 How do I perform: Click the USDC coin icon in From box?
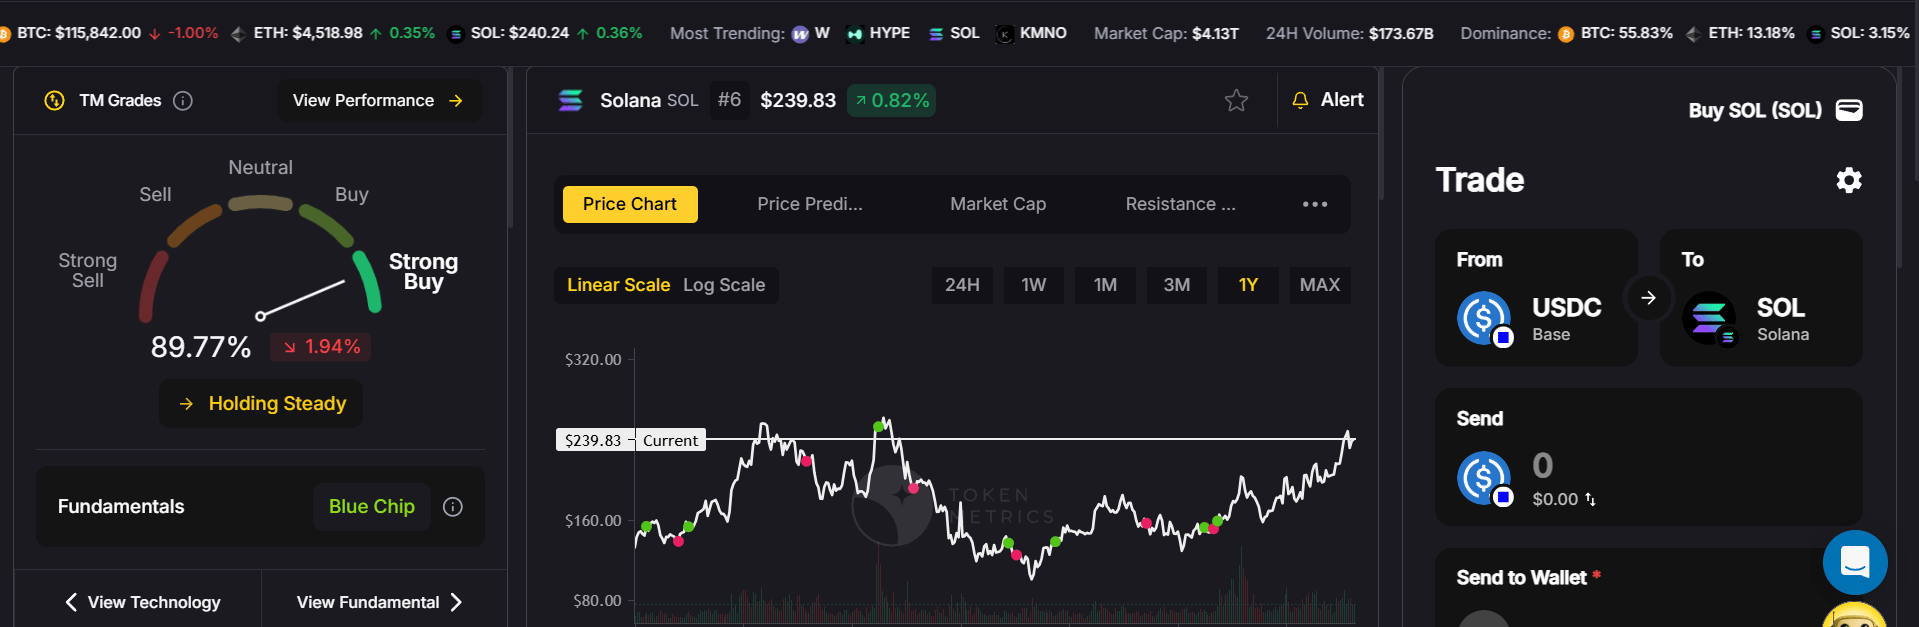tap(1484, 319)
